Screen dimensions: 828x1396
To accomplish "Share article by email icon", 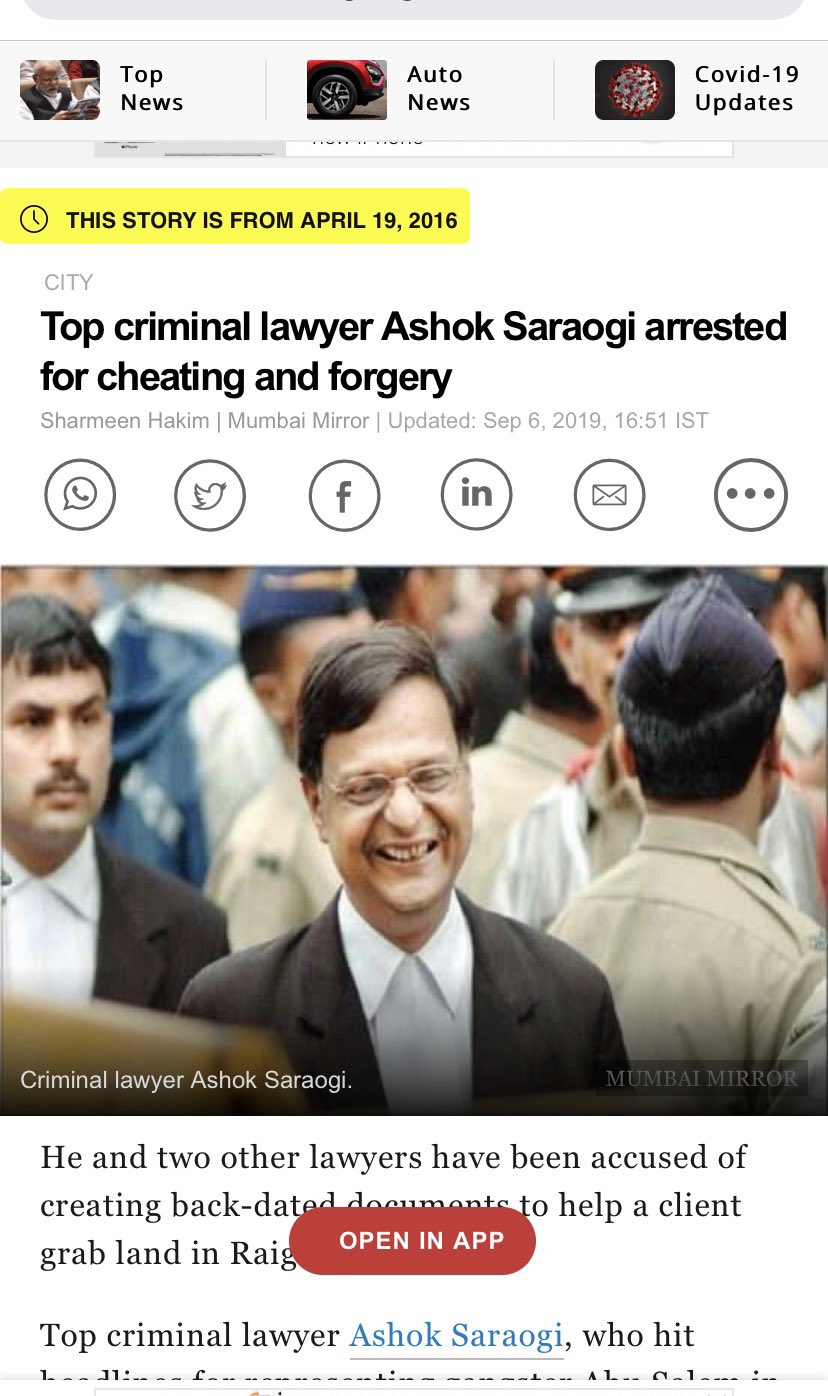I will [x=610, y=494].
